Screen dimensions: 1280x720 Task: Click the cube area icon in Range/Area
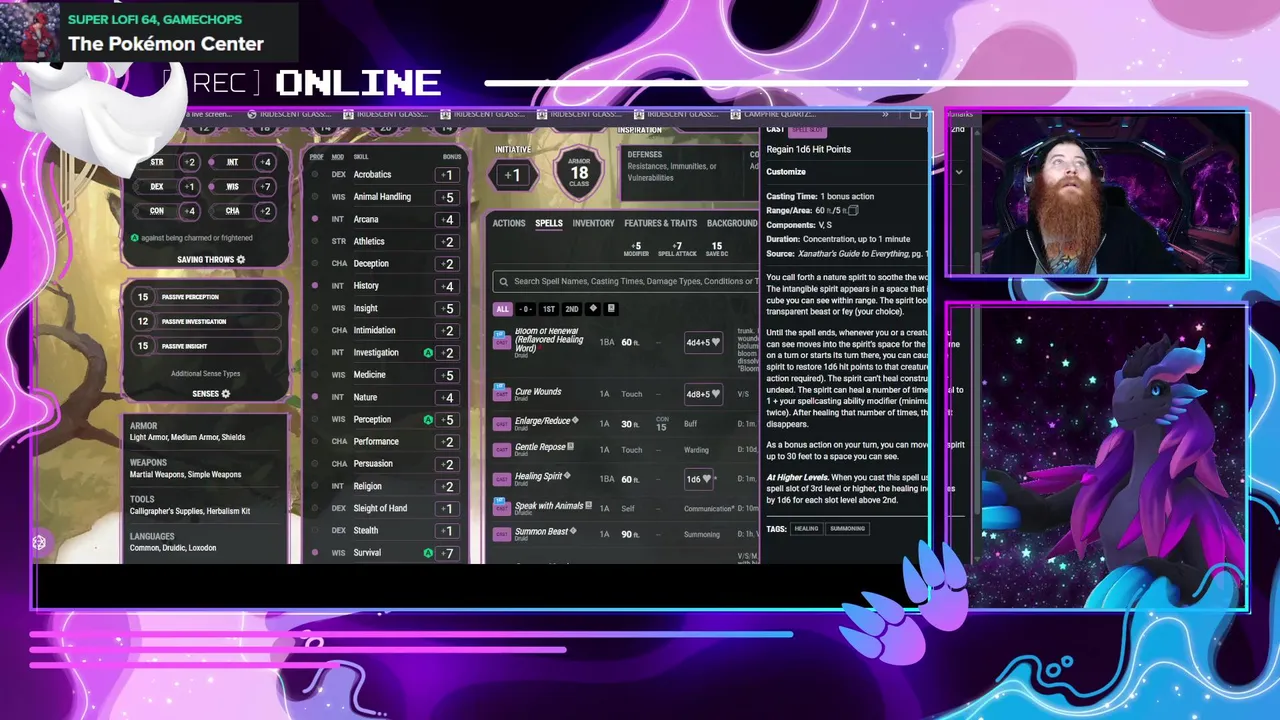point(853,211)
